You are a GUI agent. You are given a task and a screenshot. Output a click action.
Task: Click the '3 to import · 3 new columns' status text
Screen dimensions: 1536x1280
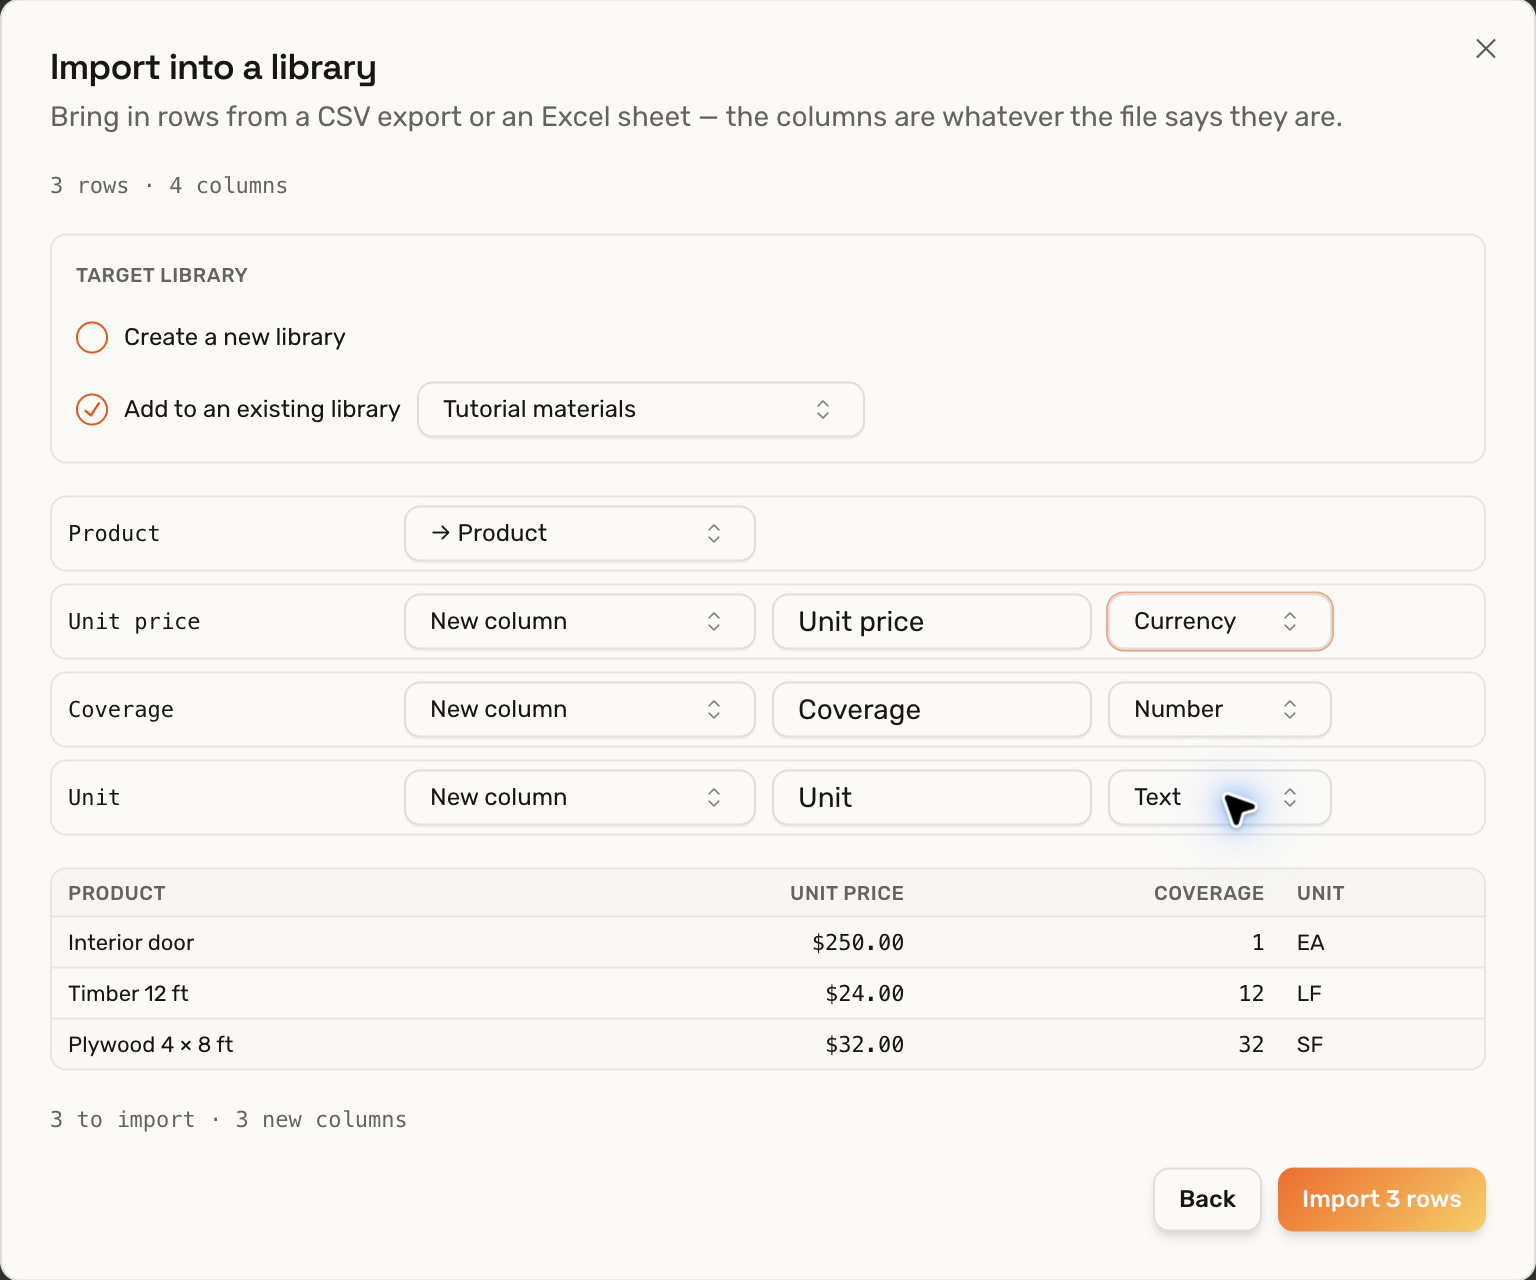(228, 1119)
